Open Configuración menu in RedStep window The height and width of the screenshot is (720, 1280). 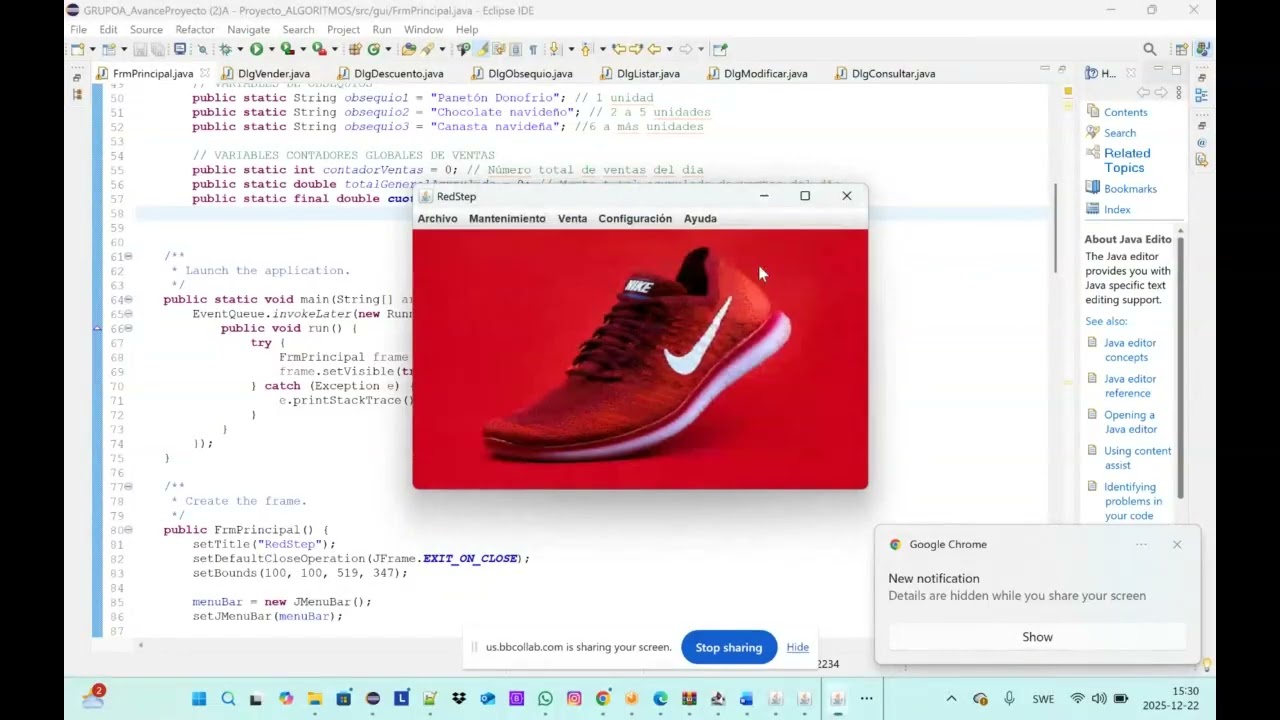(635, 219)
